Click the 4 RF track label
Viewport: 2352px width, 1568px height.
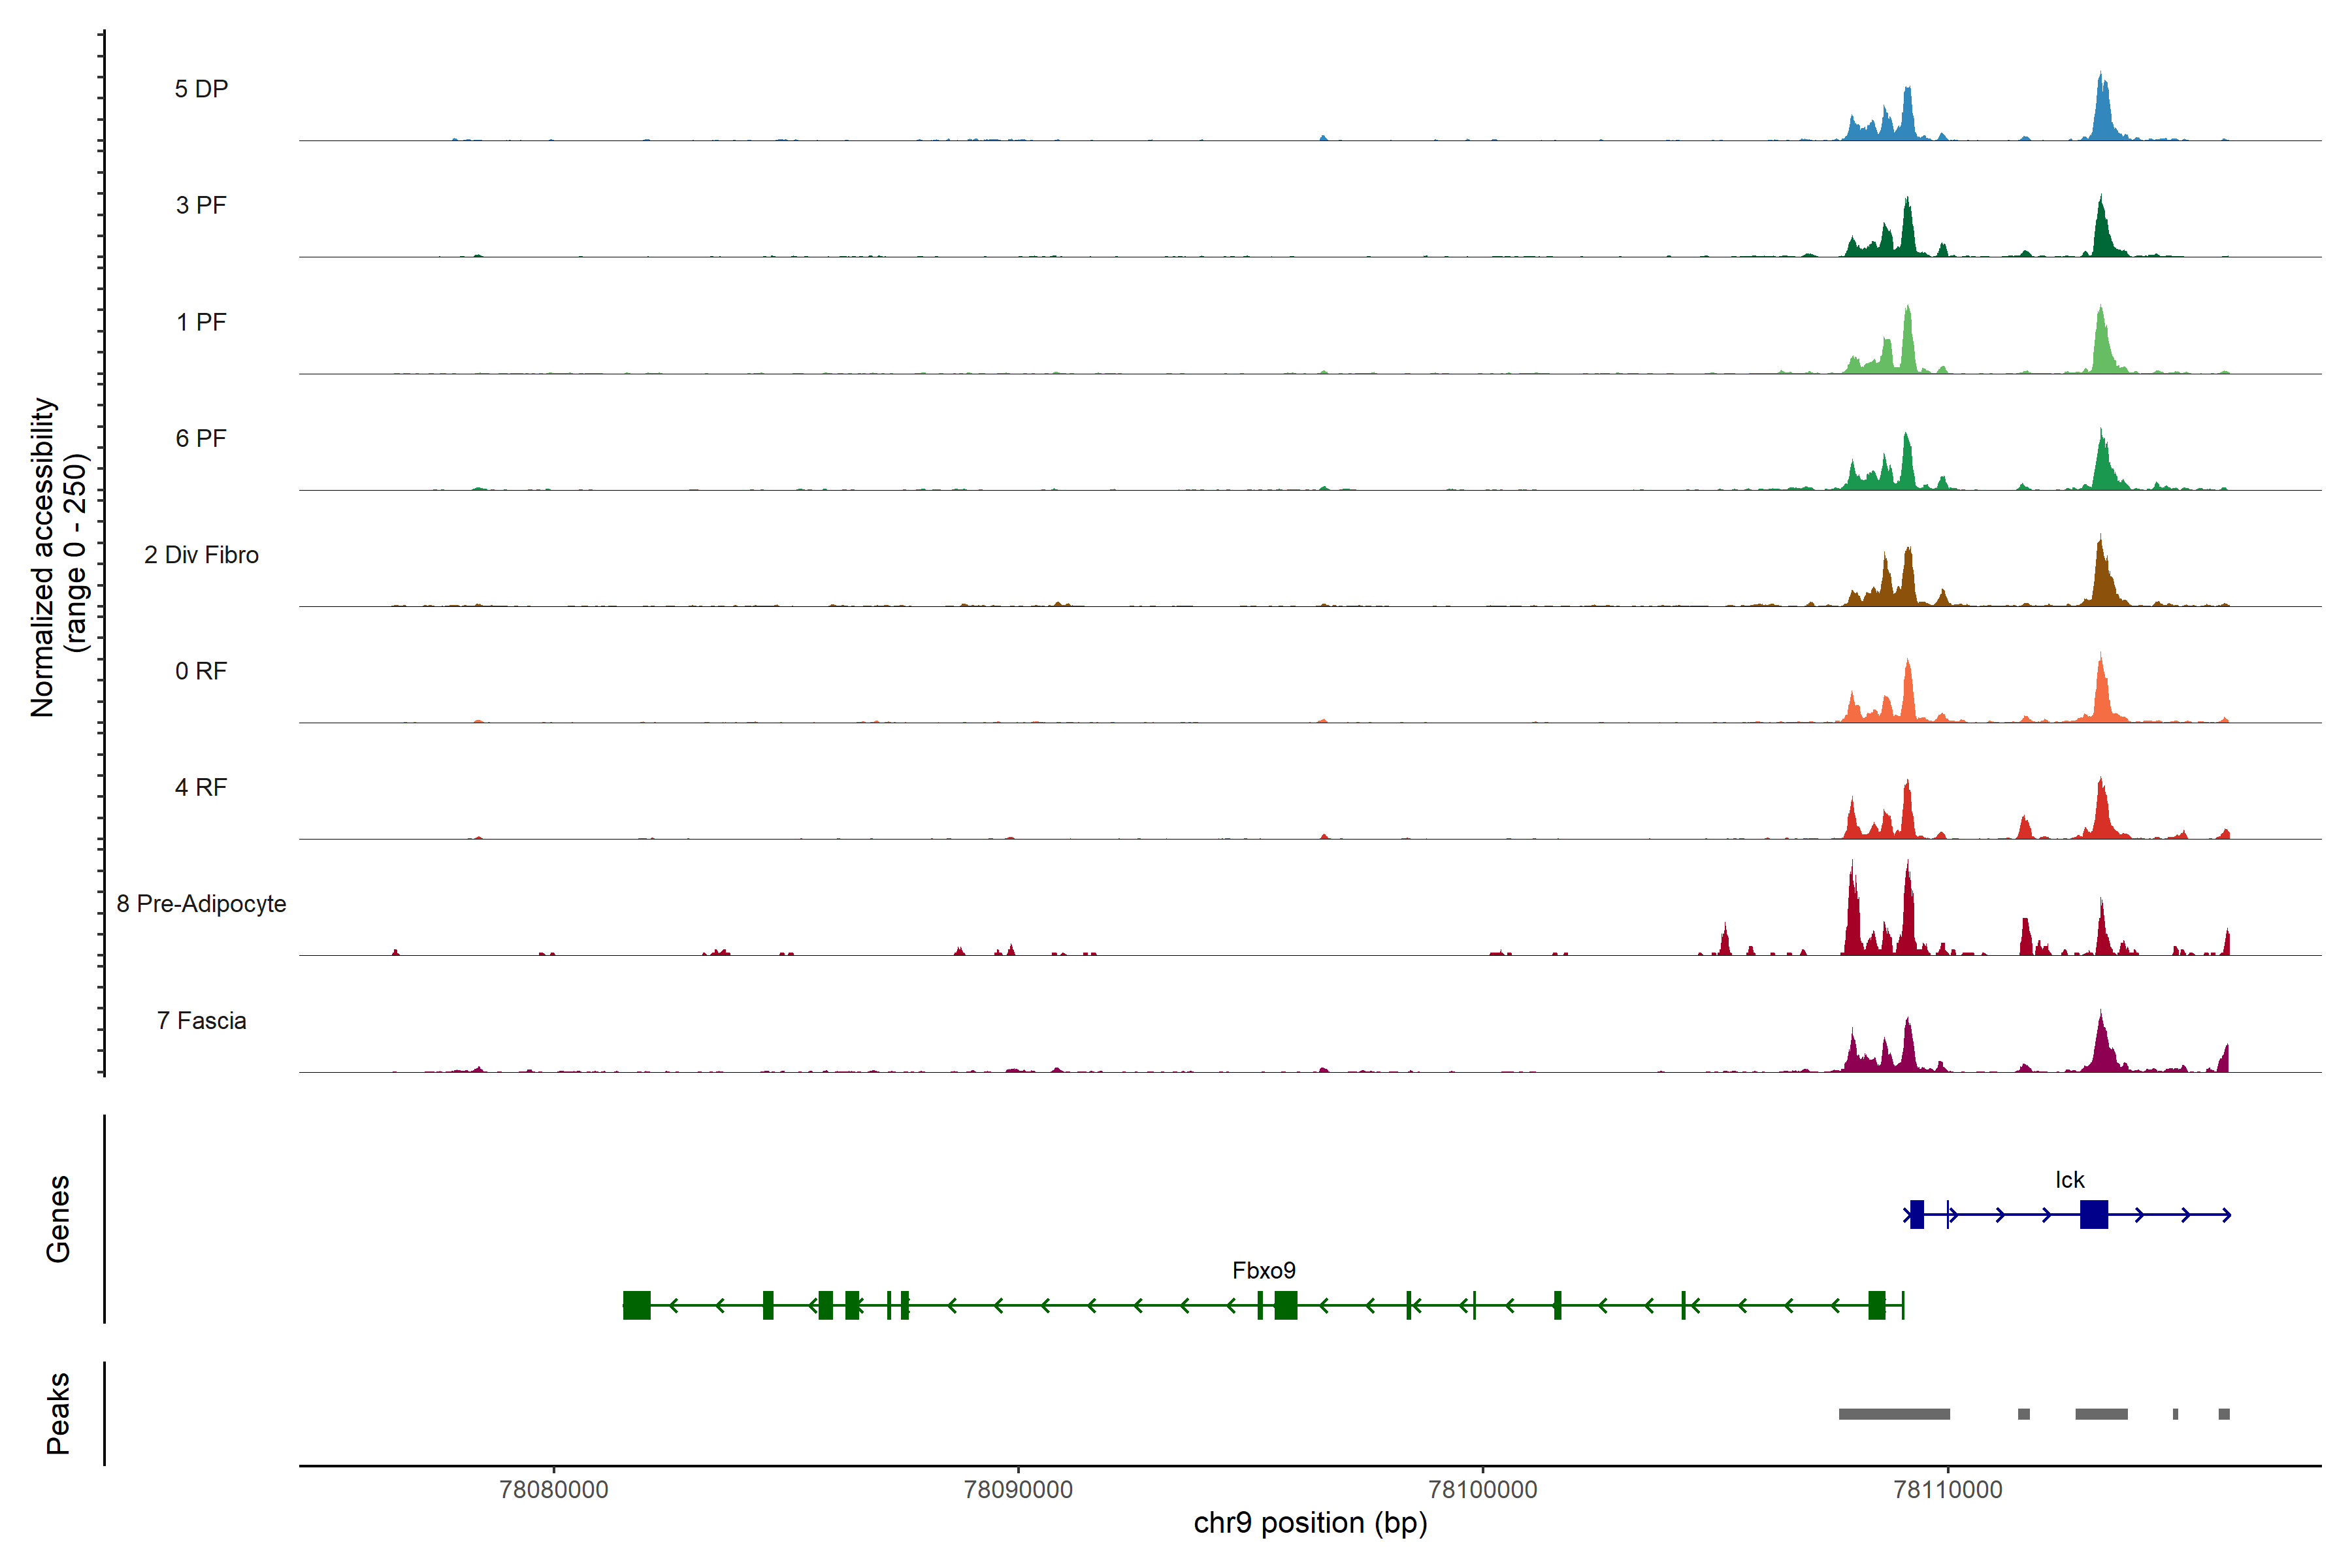tap(201, 788)
